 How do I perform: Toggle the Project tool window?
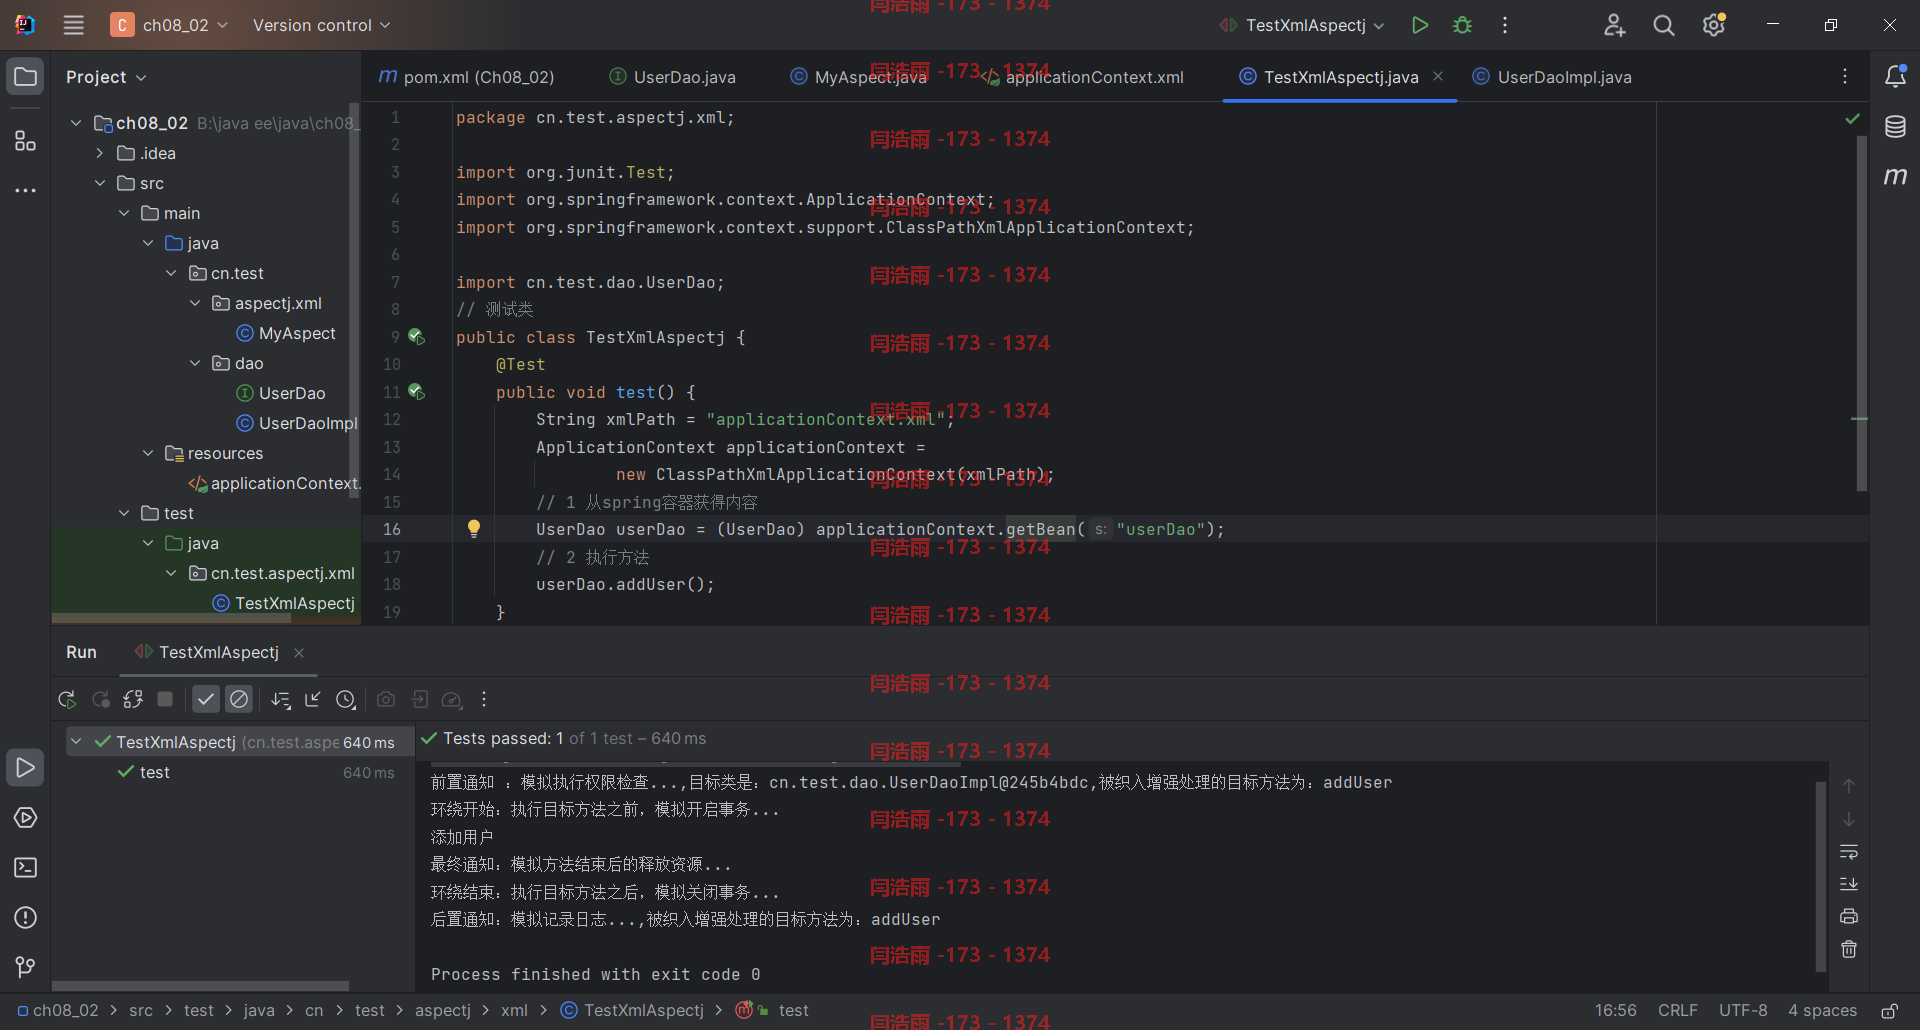pyautogui.click(x=26, y=77)
